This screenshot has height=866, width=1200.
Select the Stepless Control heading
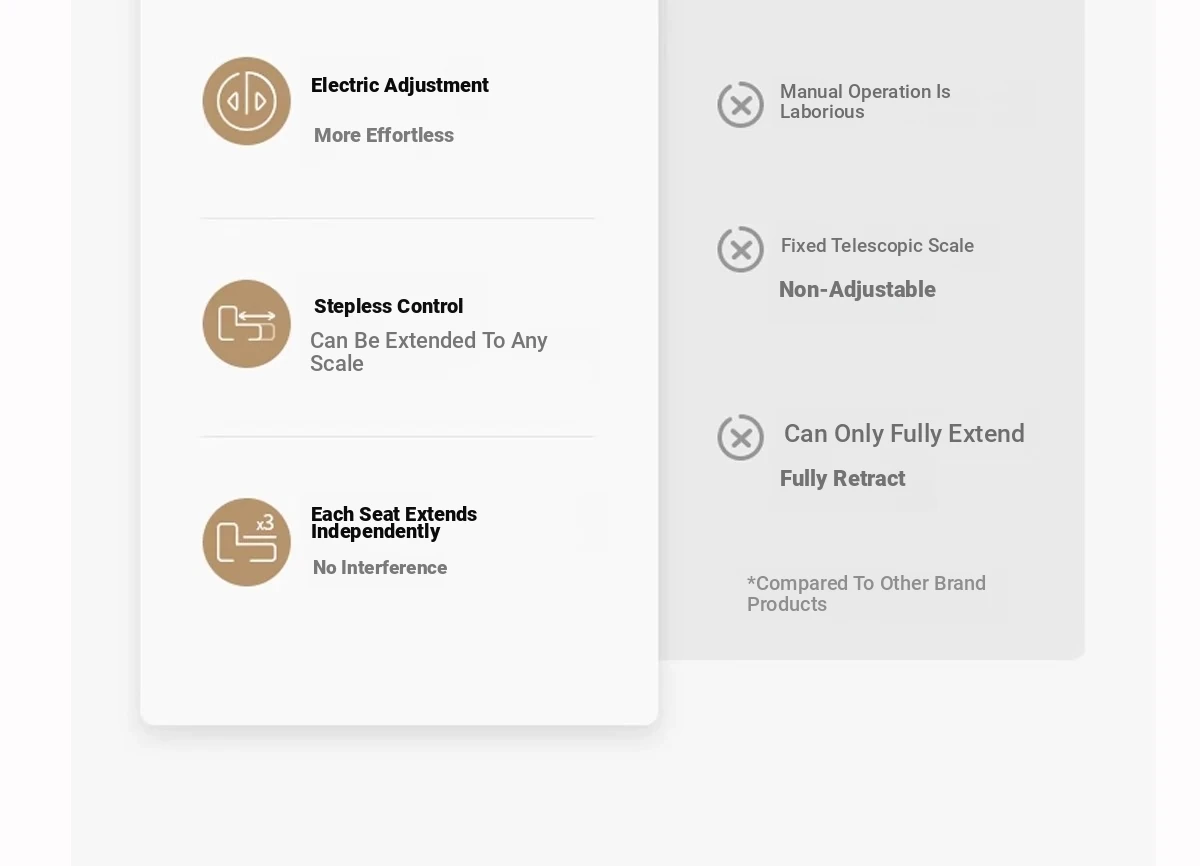click(x=389, y=307)
